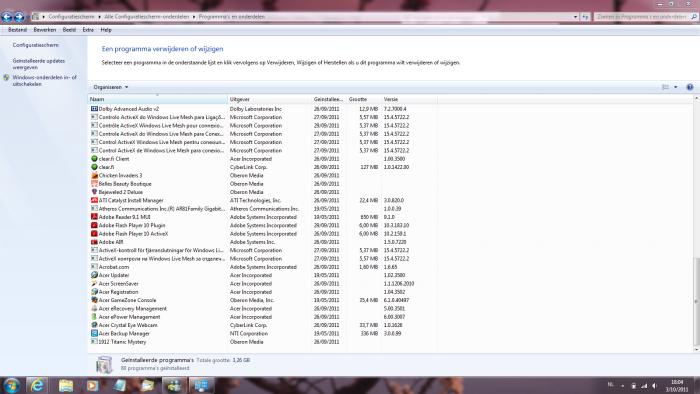Go back with the Back arrow button
The image size is (700, 394).
7,17
